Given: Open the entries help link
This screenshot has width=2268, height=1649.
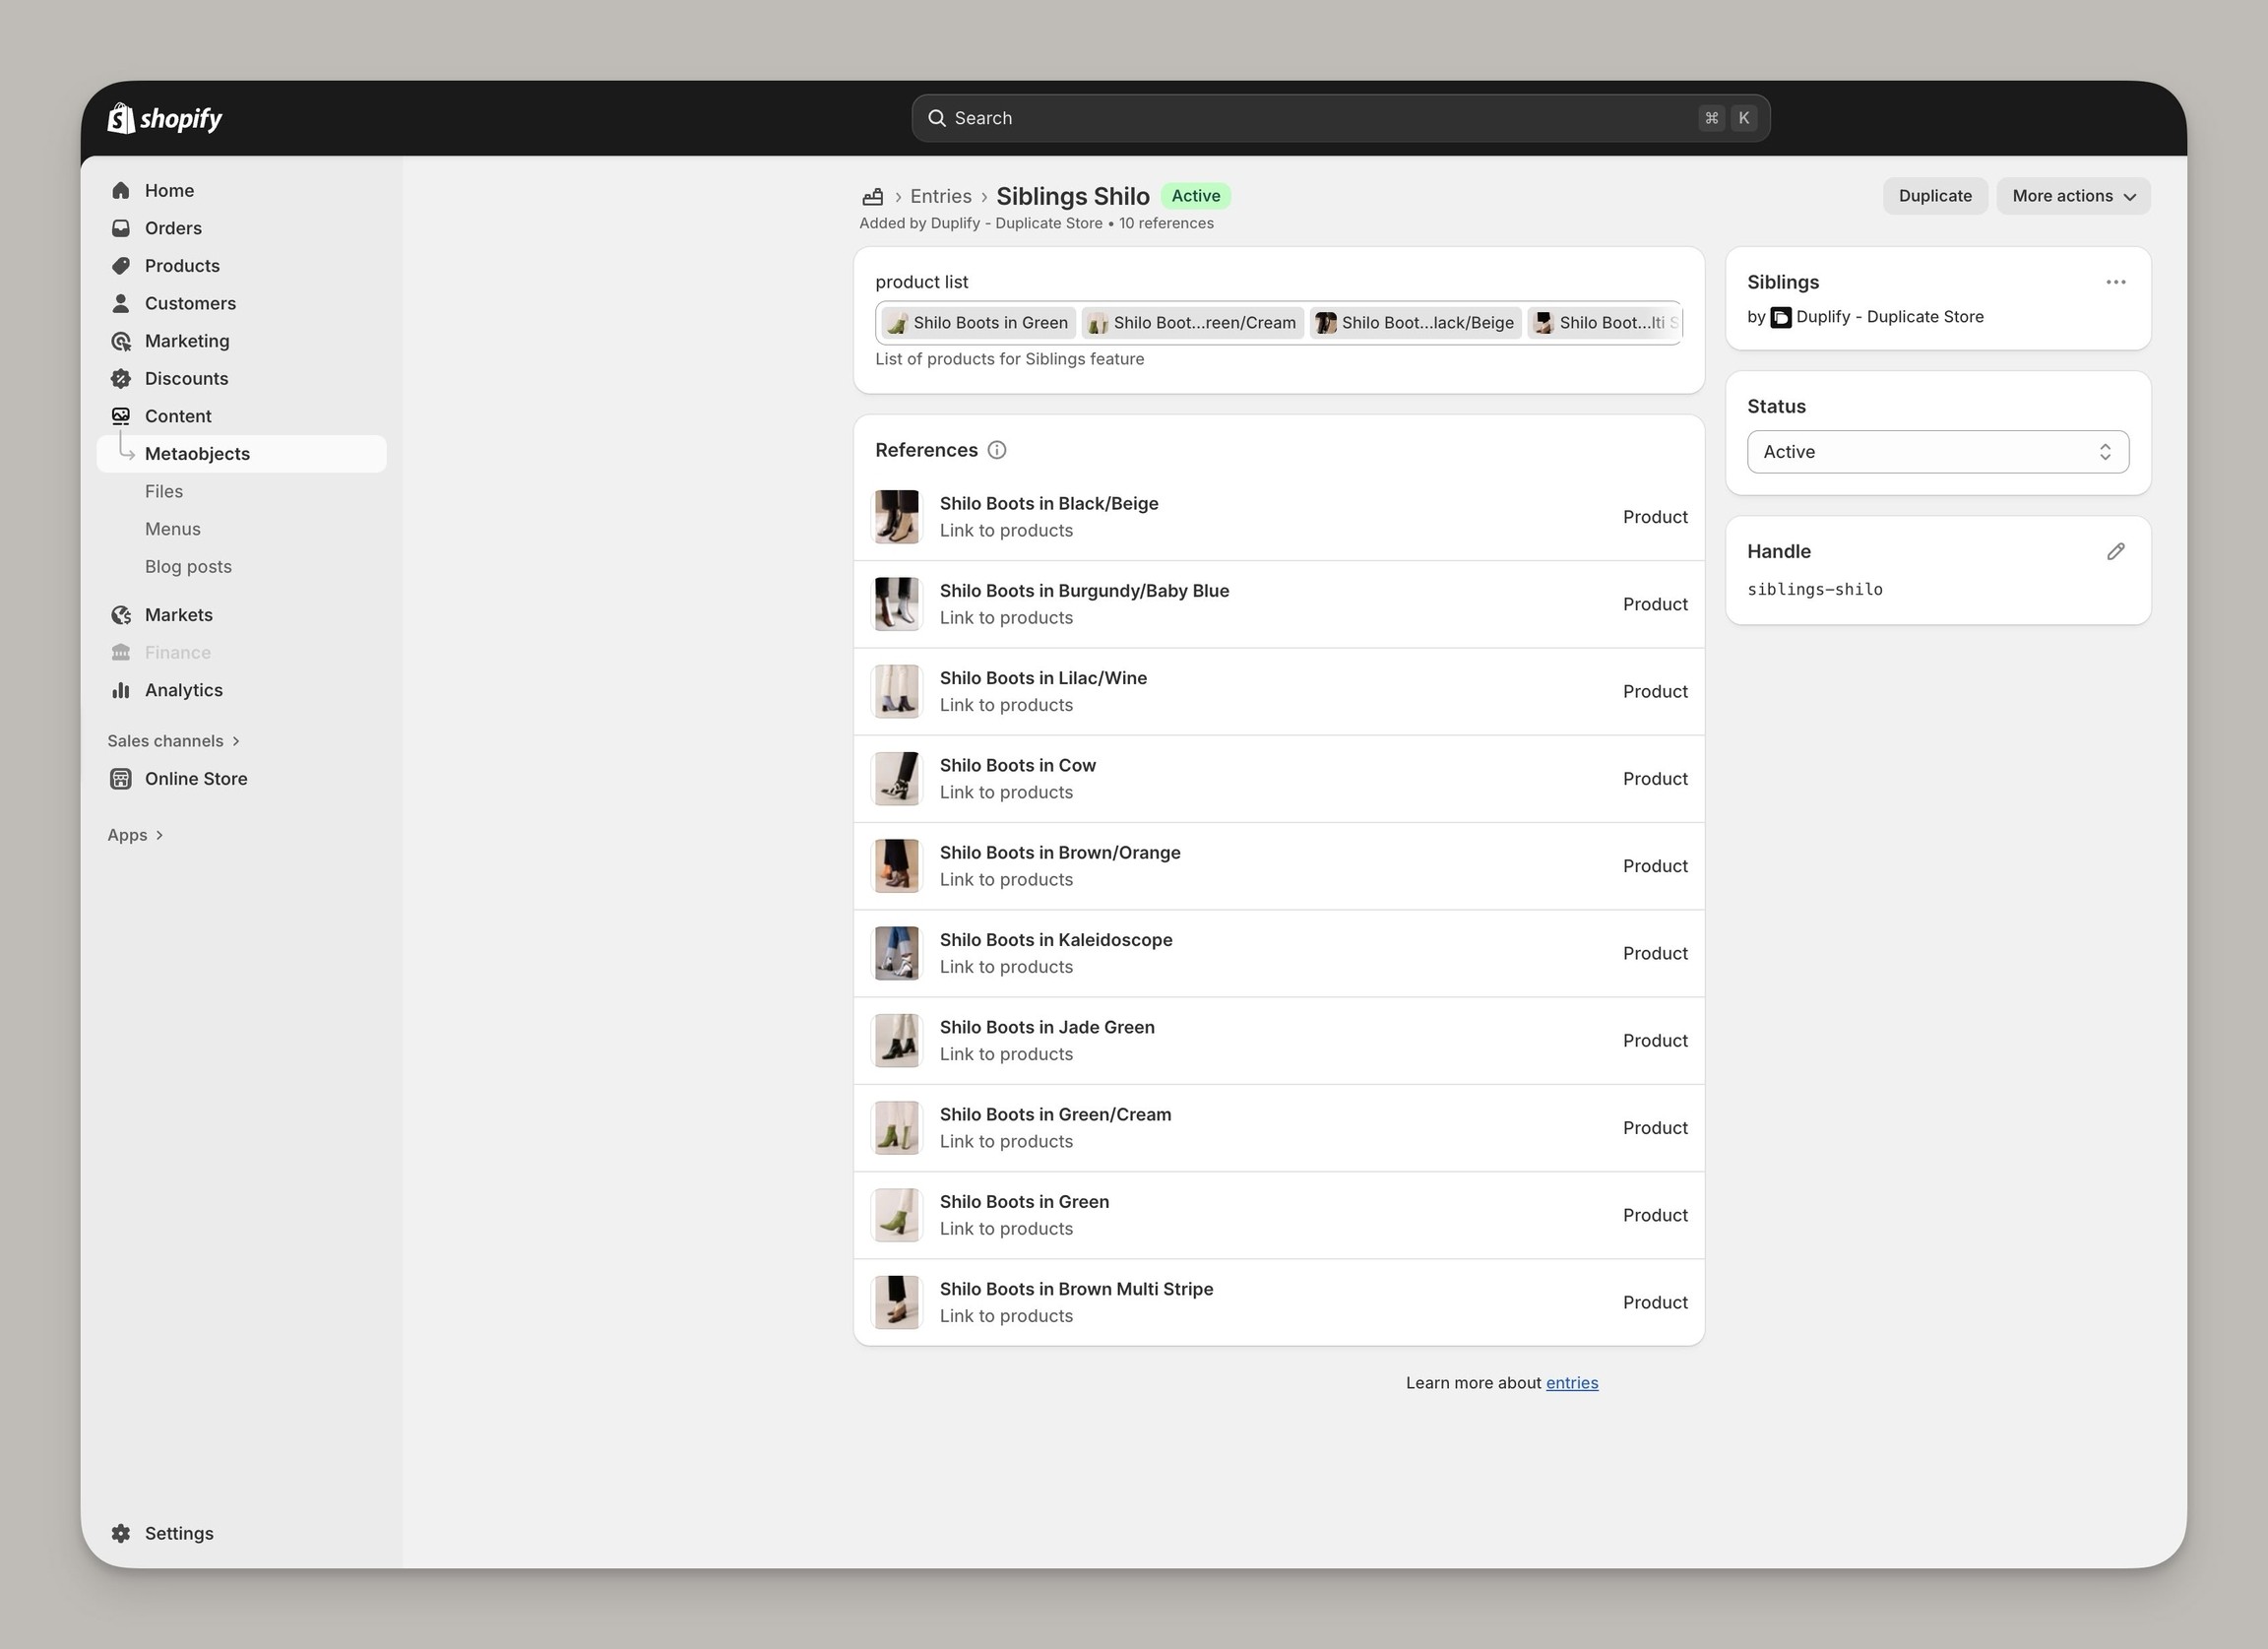Looking at the screenshot, I should (1571, 1383).
